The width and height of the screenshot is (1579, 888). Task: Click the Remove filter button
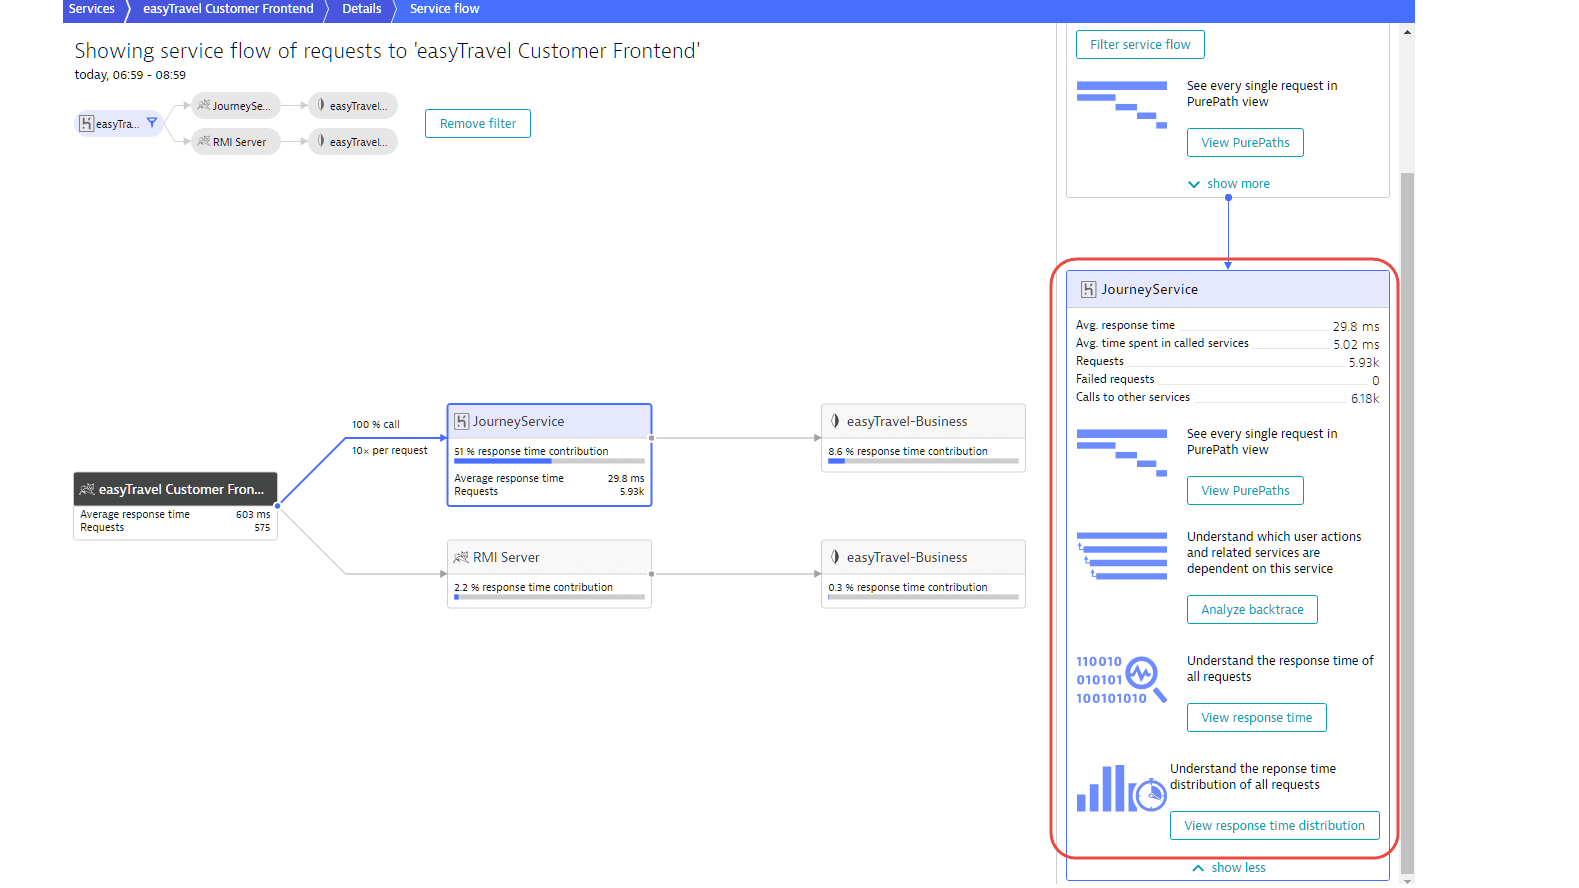point(478,124)
